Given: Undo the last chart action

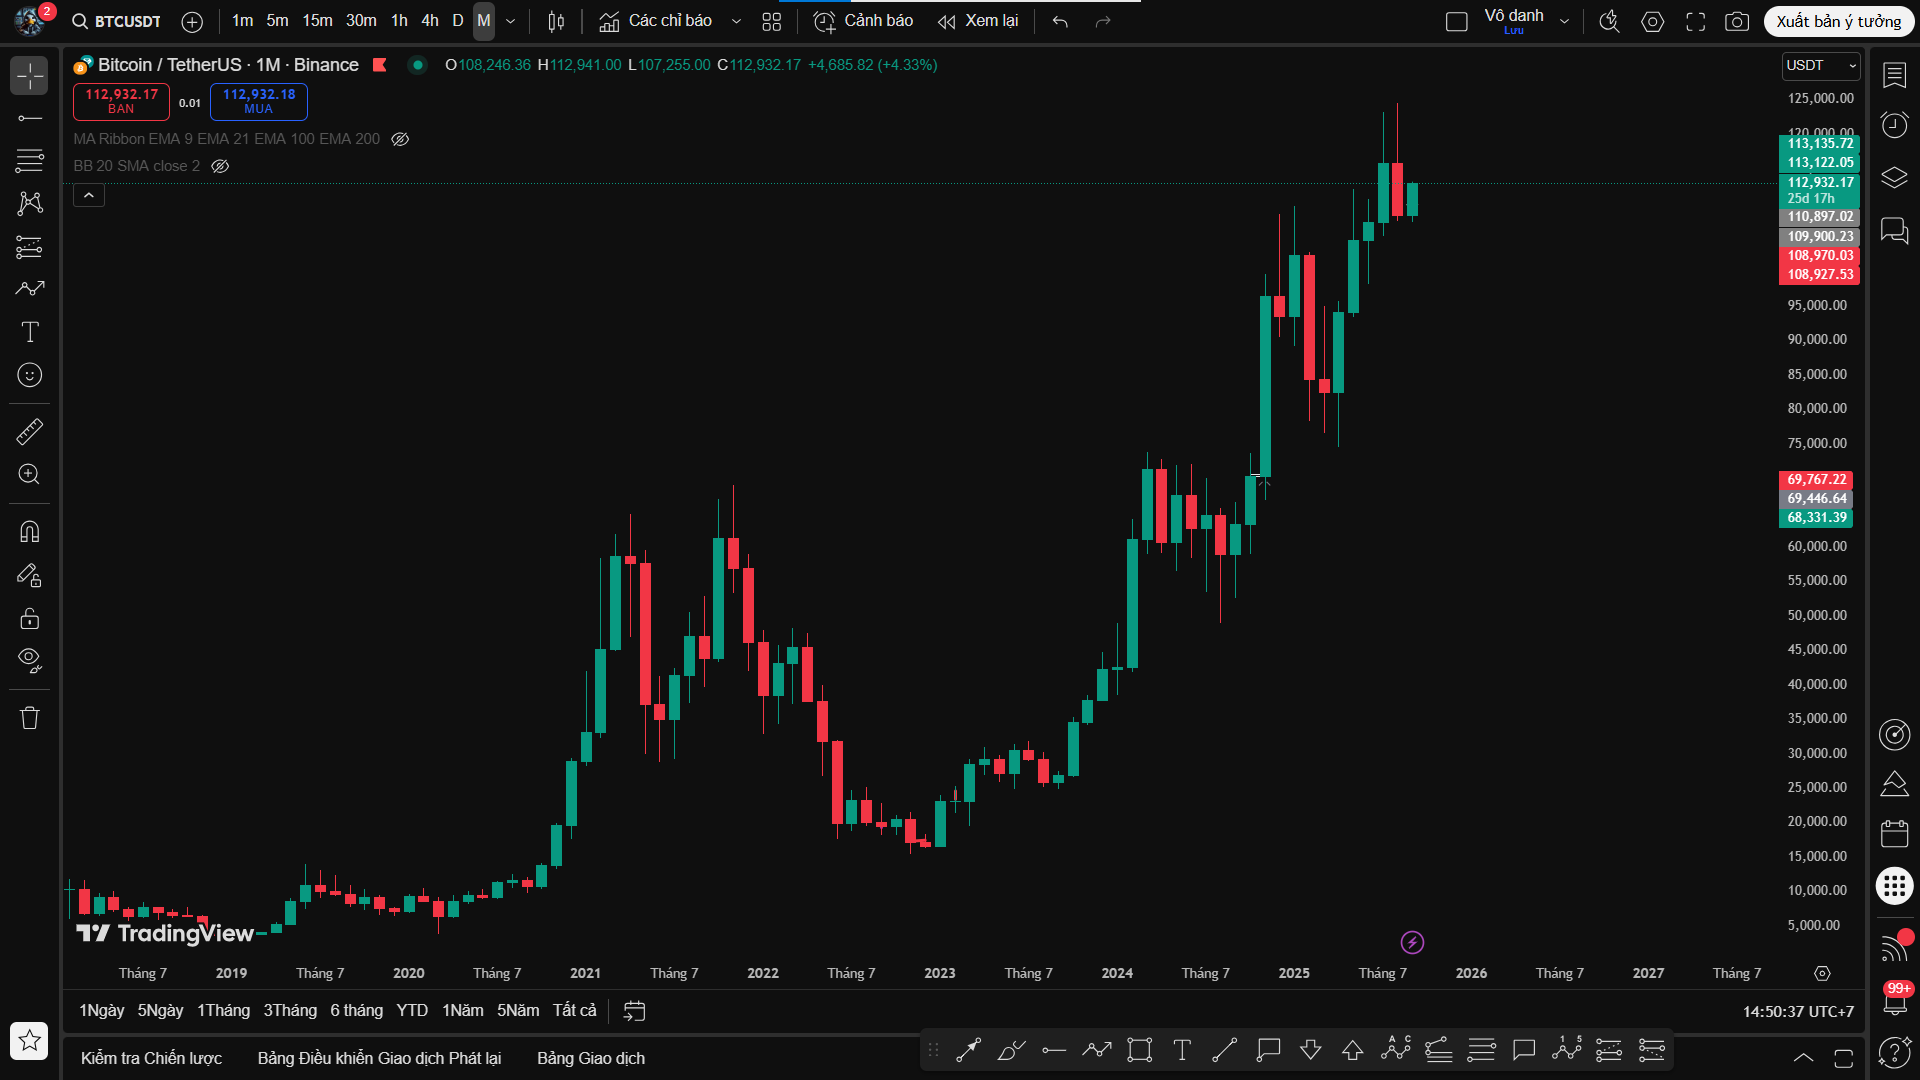Looking at the screenshot, I should click(1061, 21).
